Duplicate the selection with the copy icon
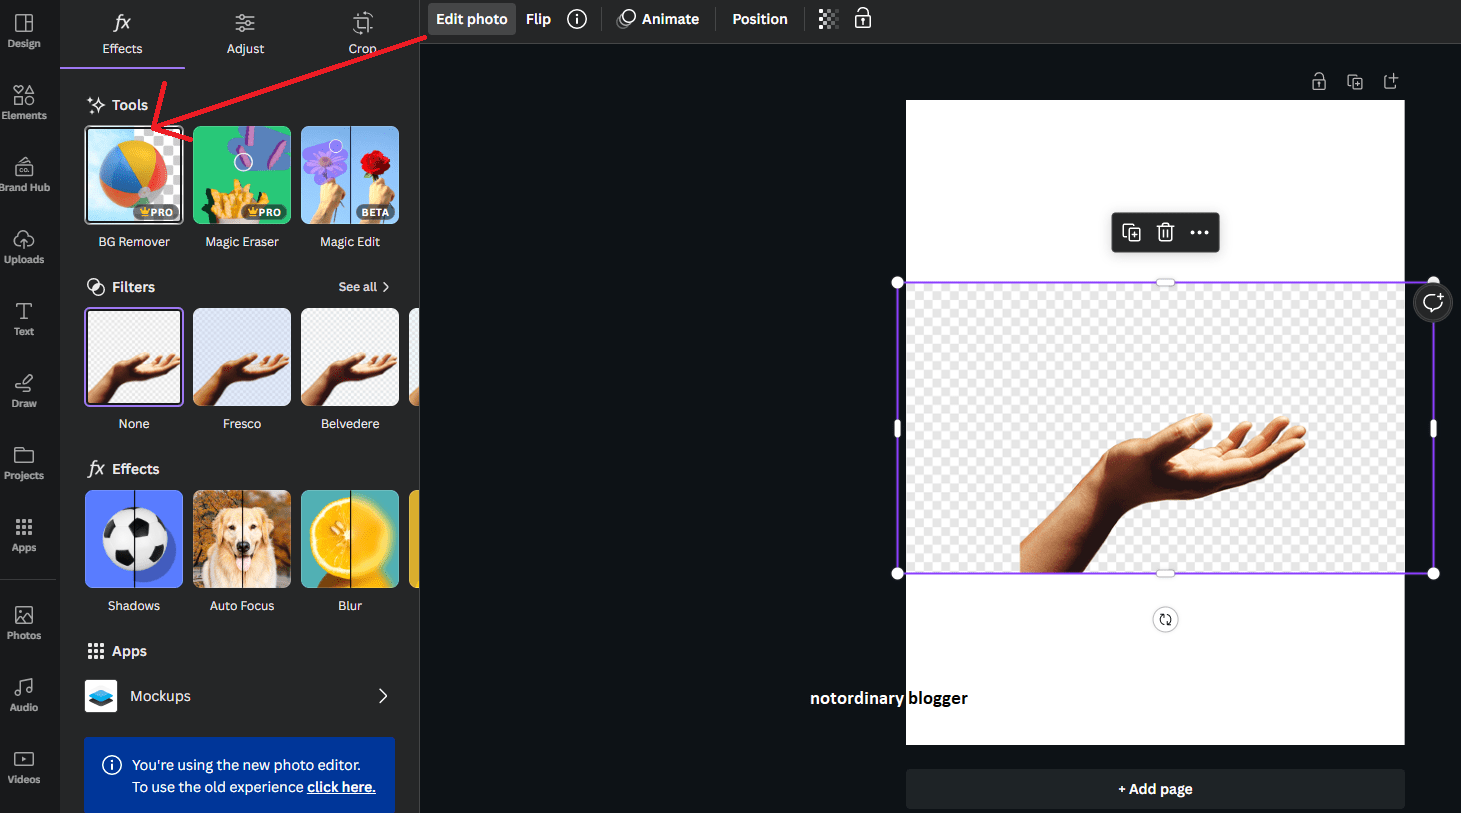Screen dimensions: 1461x813 [1131, 232]
